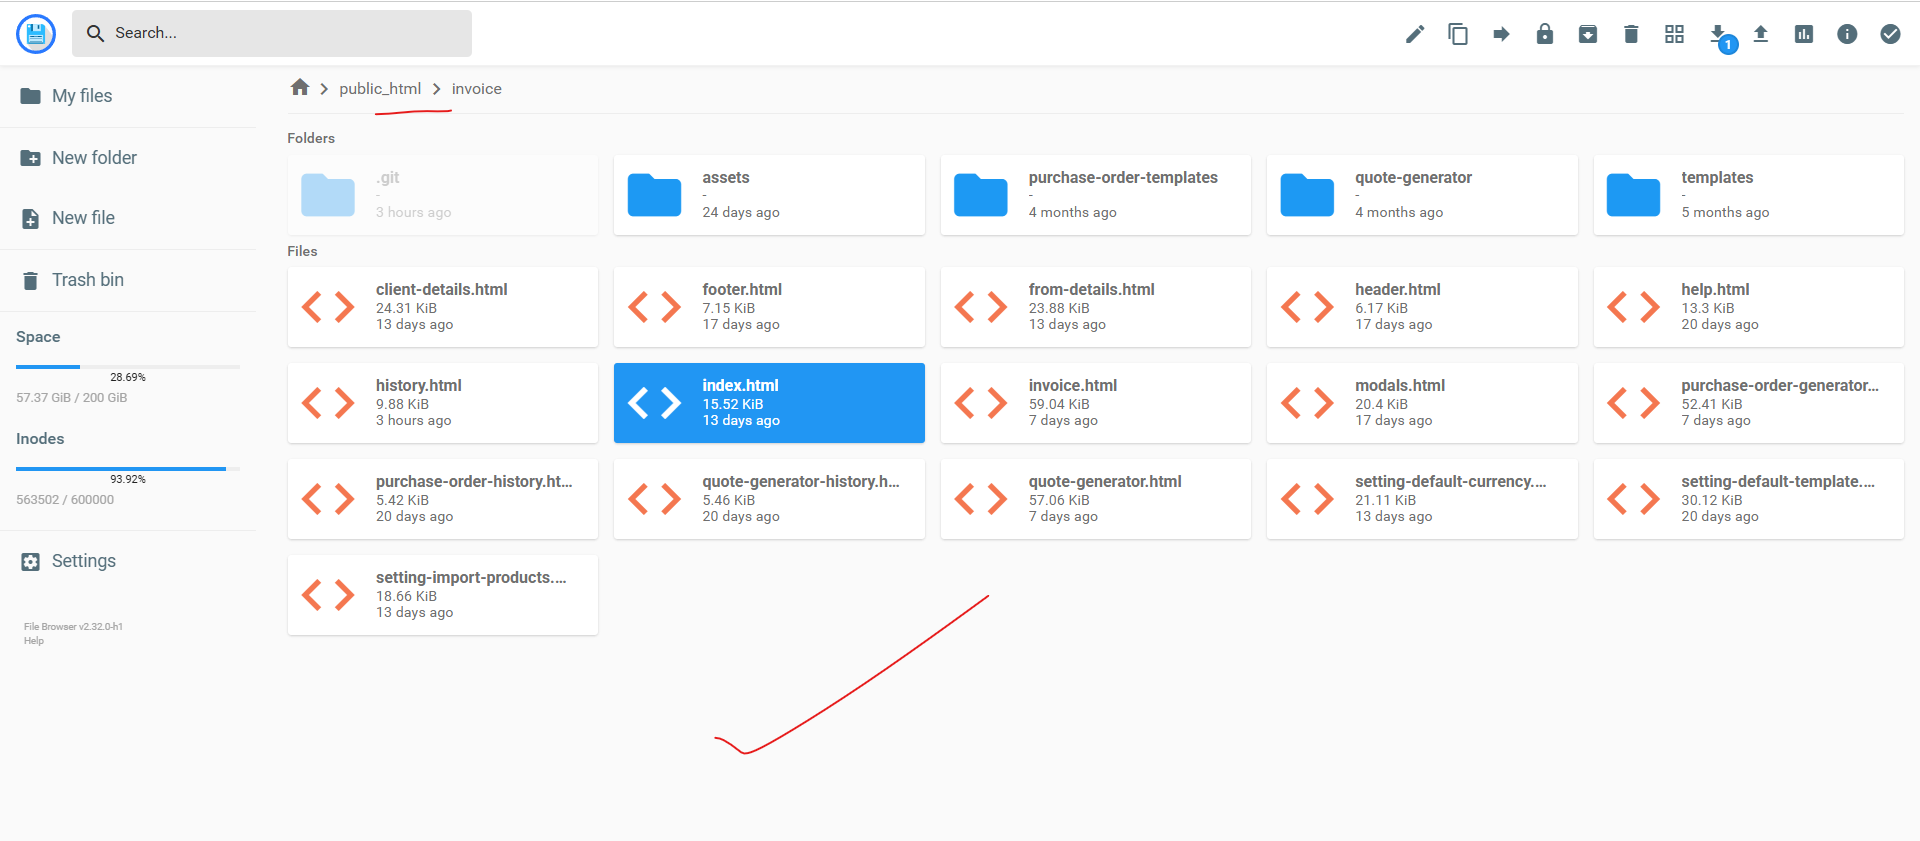Open Settings in sidebar
The width and height of the screenshot is (1920, 841).
point(84,561)
